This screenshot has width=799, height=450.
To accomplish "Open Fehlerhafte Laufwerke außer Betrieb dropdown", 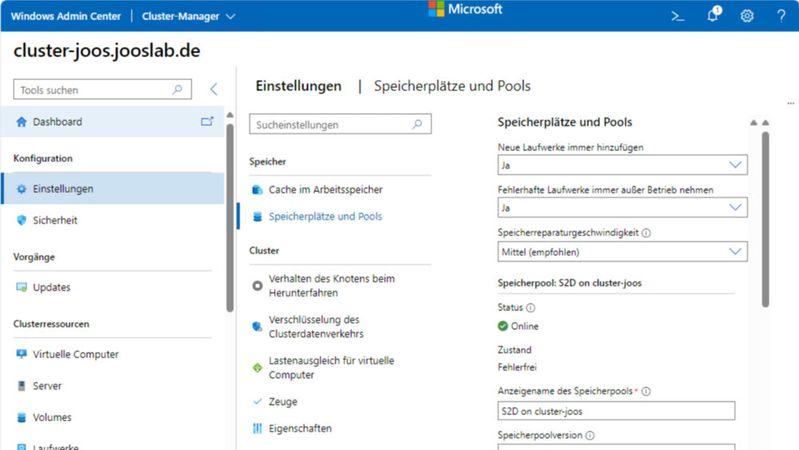I will [x=622, y=208].
